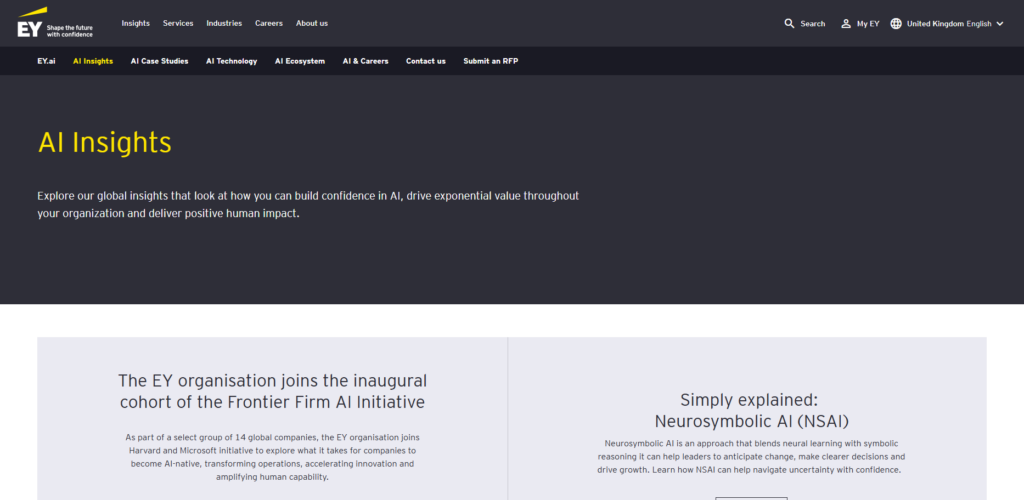
Task: Open the Industries menu
Action: (224, 23)
